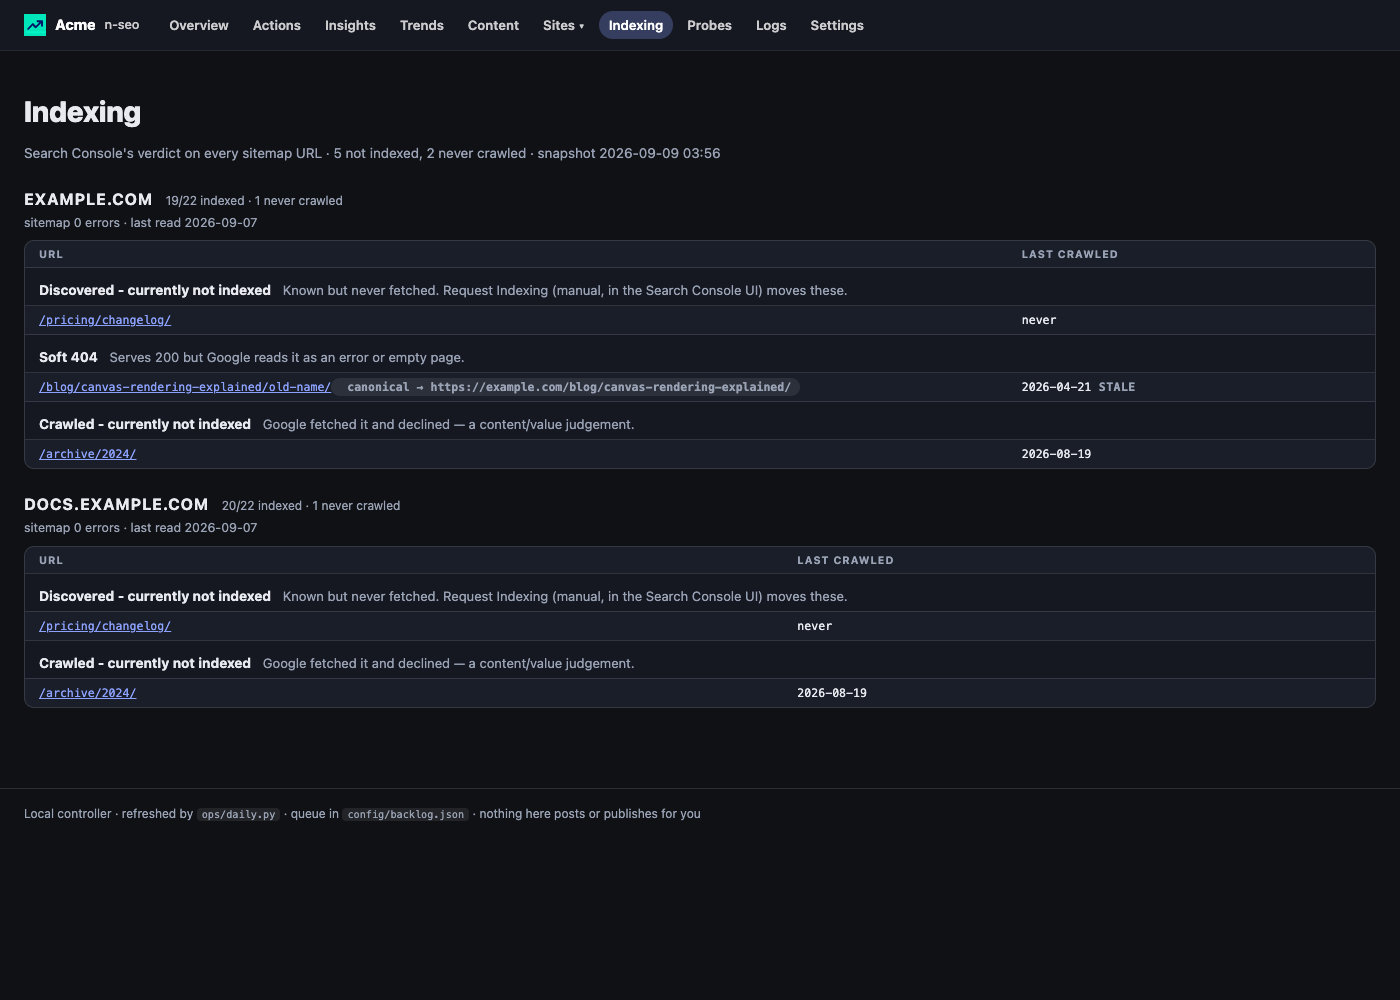1400x1000 pixels.
Task: Open /pricing/changelog/ link under EXAMPLE.COM
Action: [x=105, y=320]
